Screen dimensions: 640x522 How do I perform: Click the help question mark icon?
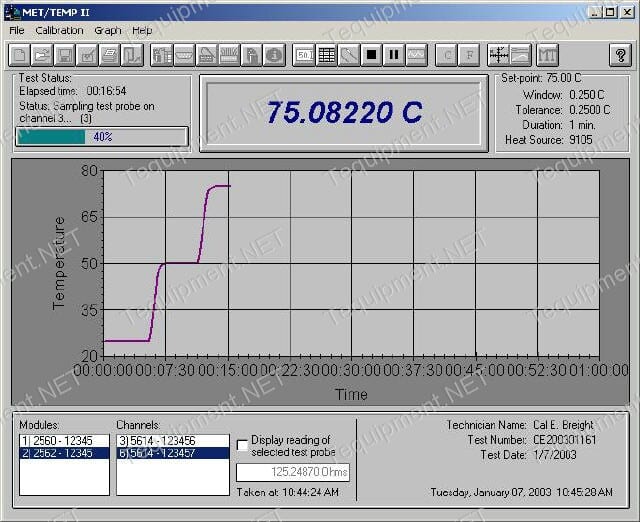coord(620,54)
